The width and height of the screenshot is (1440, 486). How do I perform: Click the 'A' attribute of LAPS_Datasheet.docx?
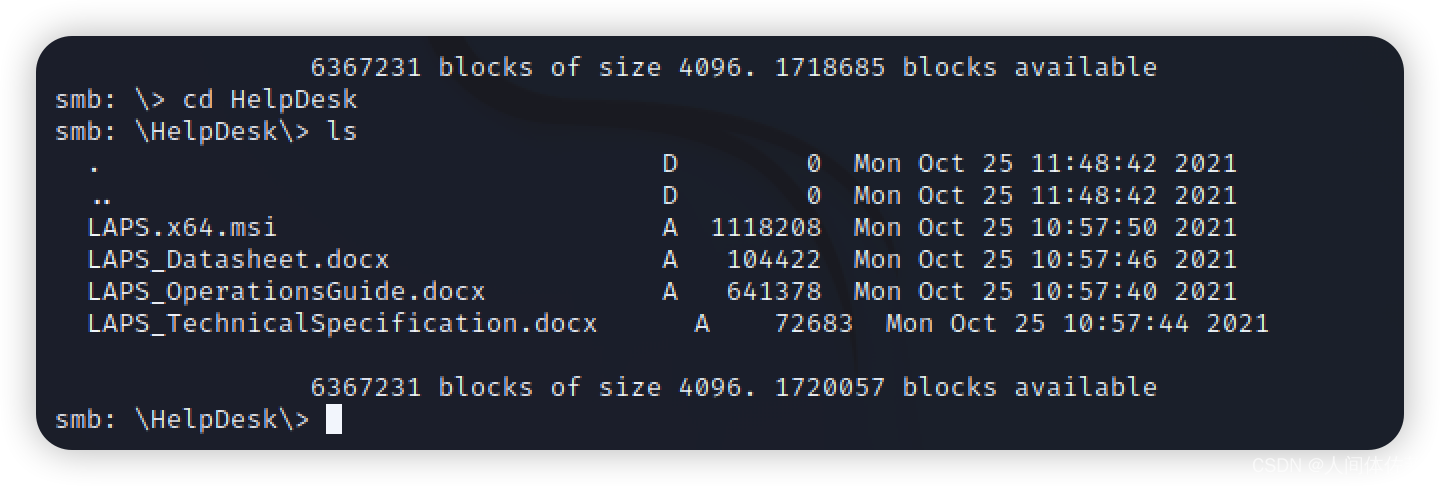pyautogui.click(x=670, y=259)
